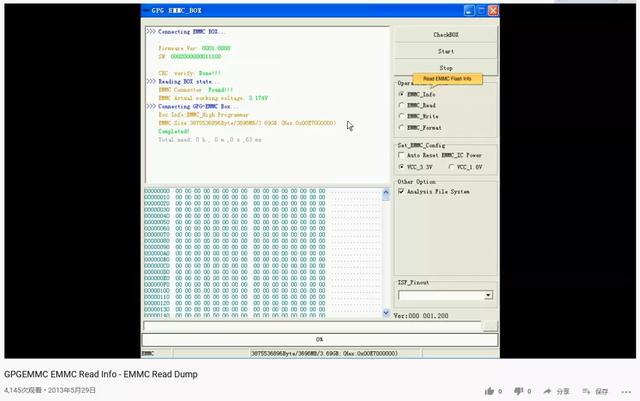Click the Stop button
Viewport: 640px width, 401px height.
(x=445, y=67)
